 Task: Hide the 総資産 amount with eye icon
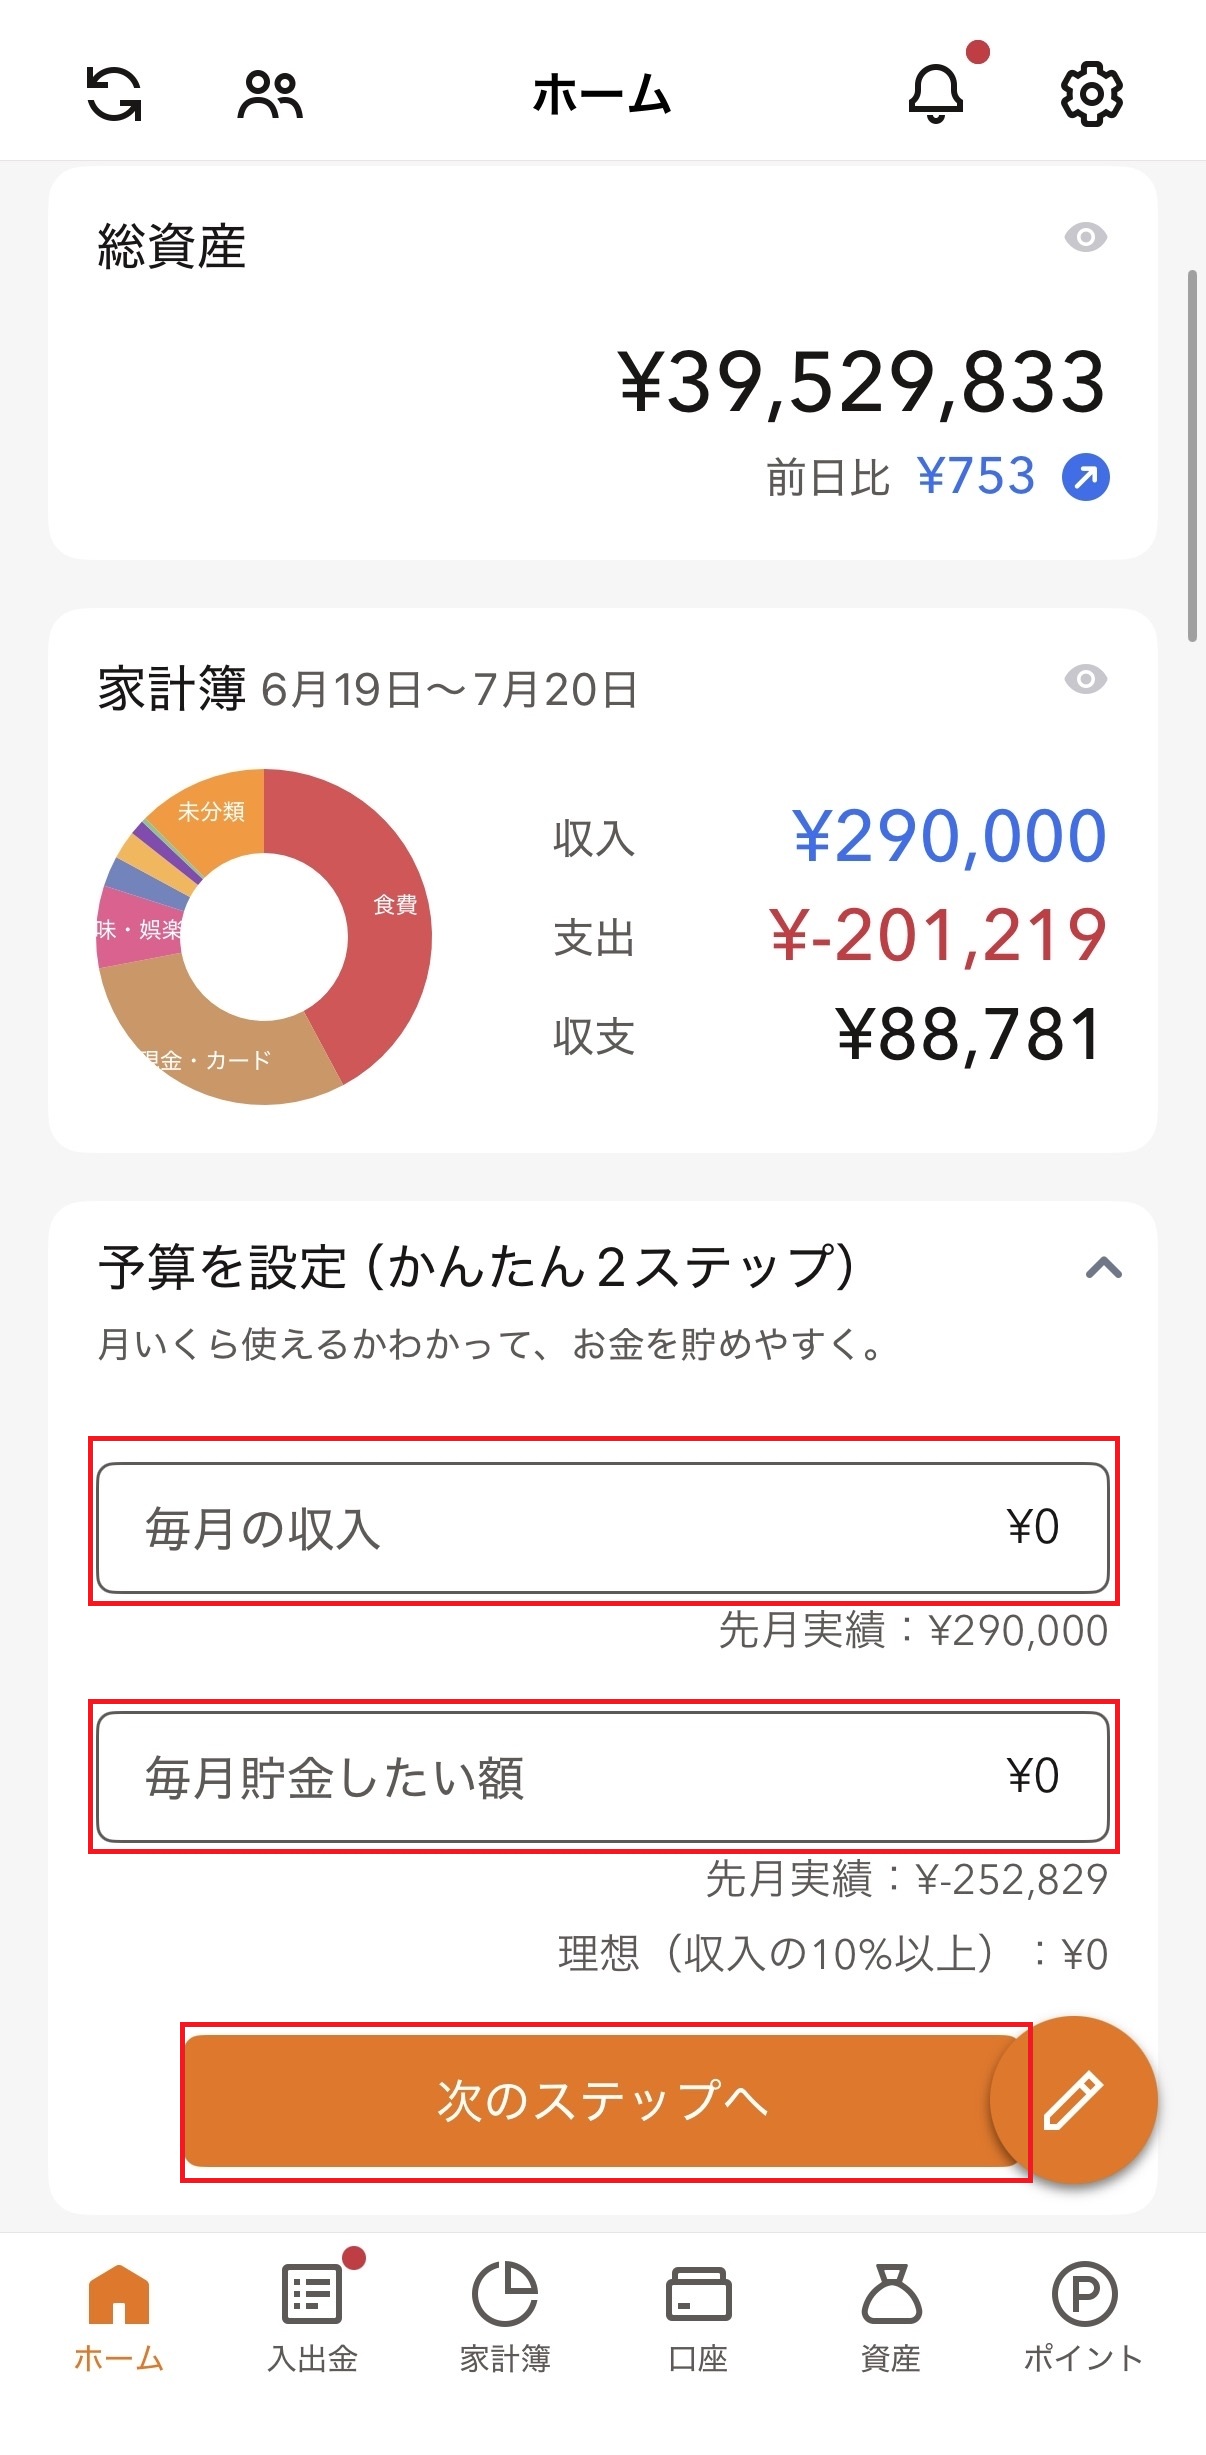click(1086, 237)
